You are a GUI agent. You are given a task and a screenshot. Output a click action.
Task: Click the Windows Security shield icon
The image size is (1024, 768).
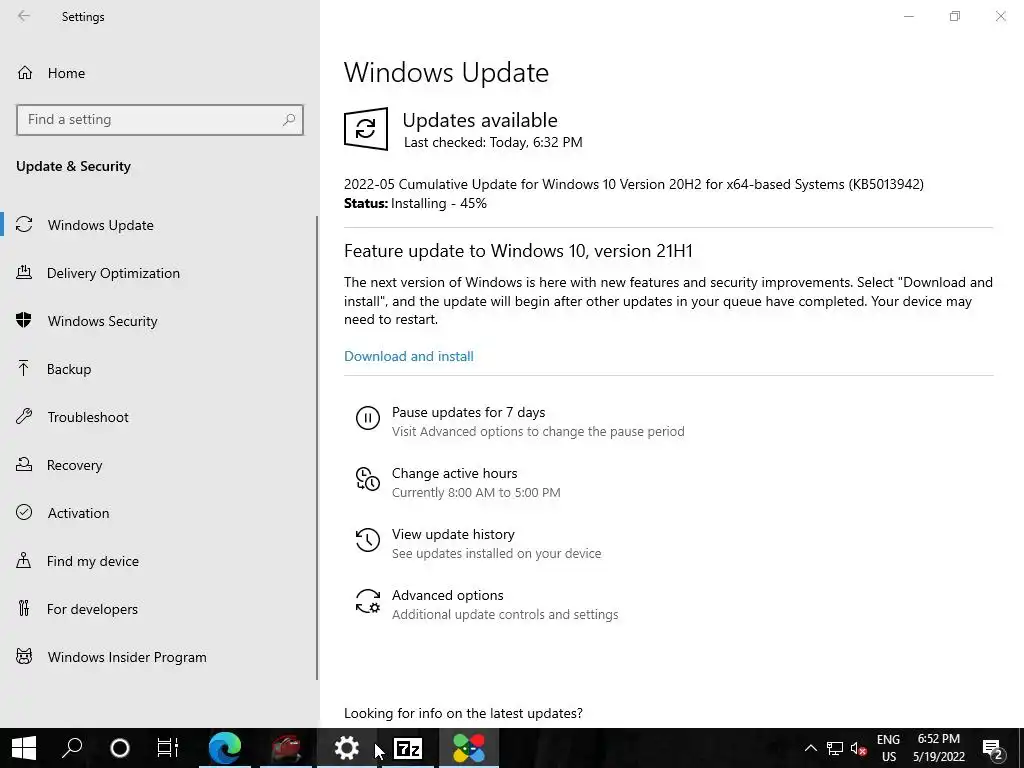tap(24, 320)
